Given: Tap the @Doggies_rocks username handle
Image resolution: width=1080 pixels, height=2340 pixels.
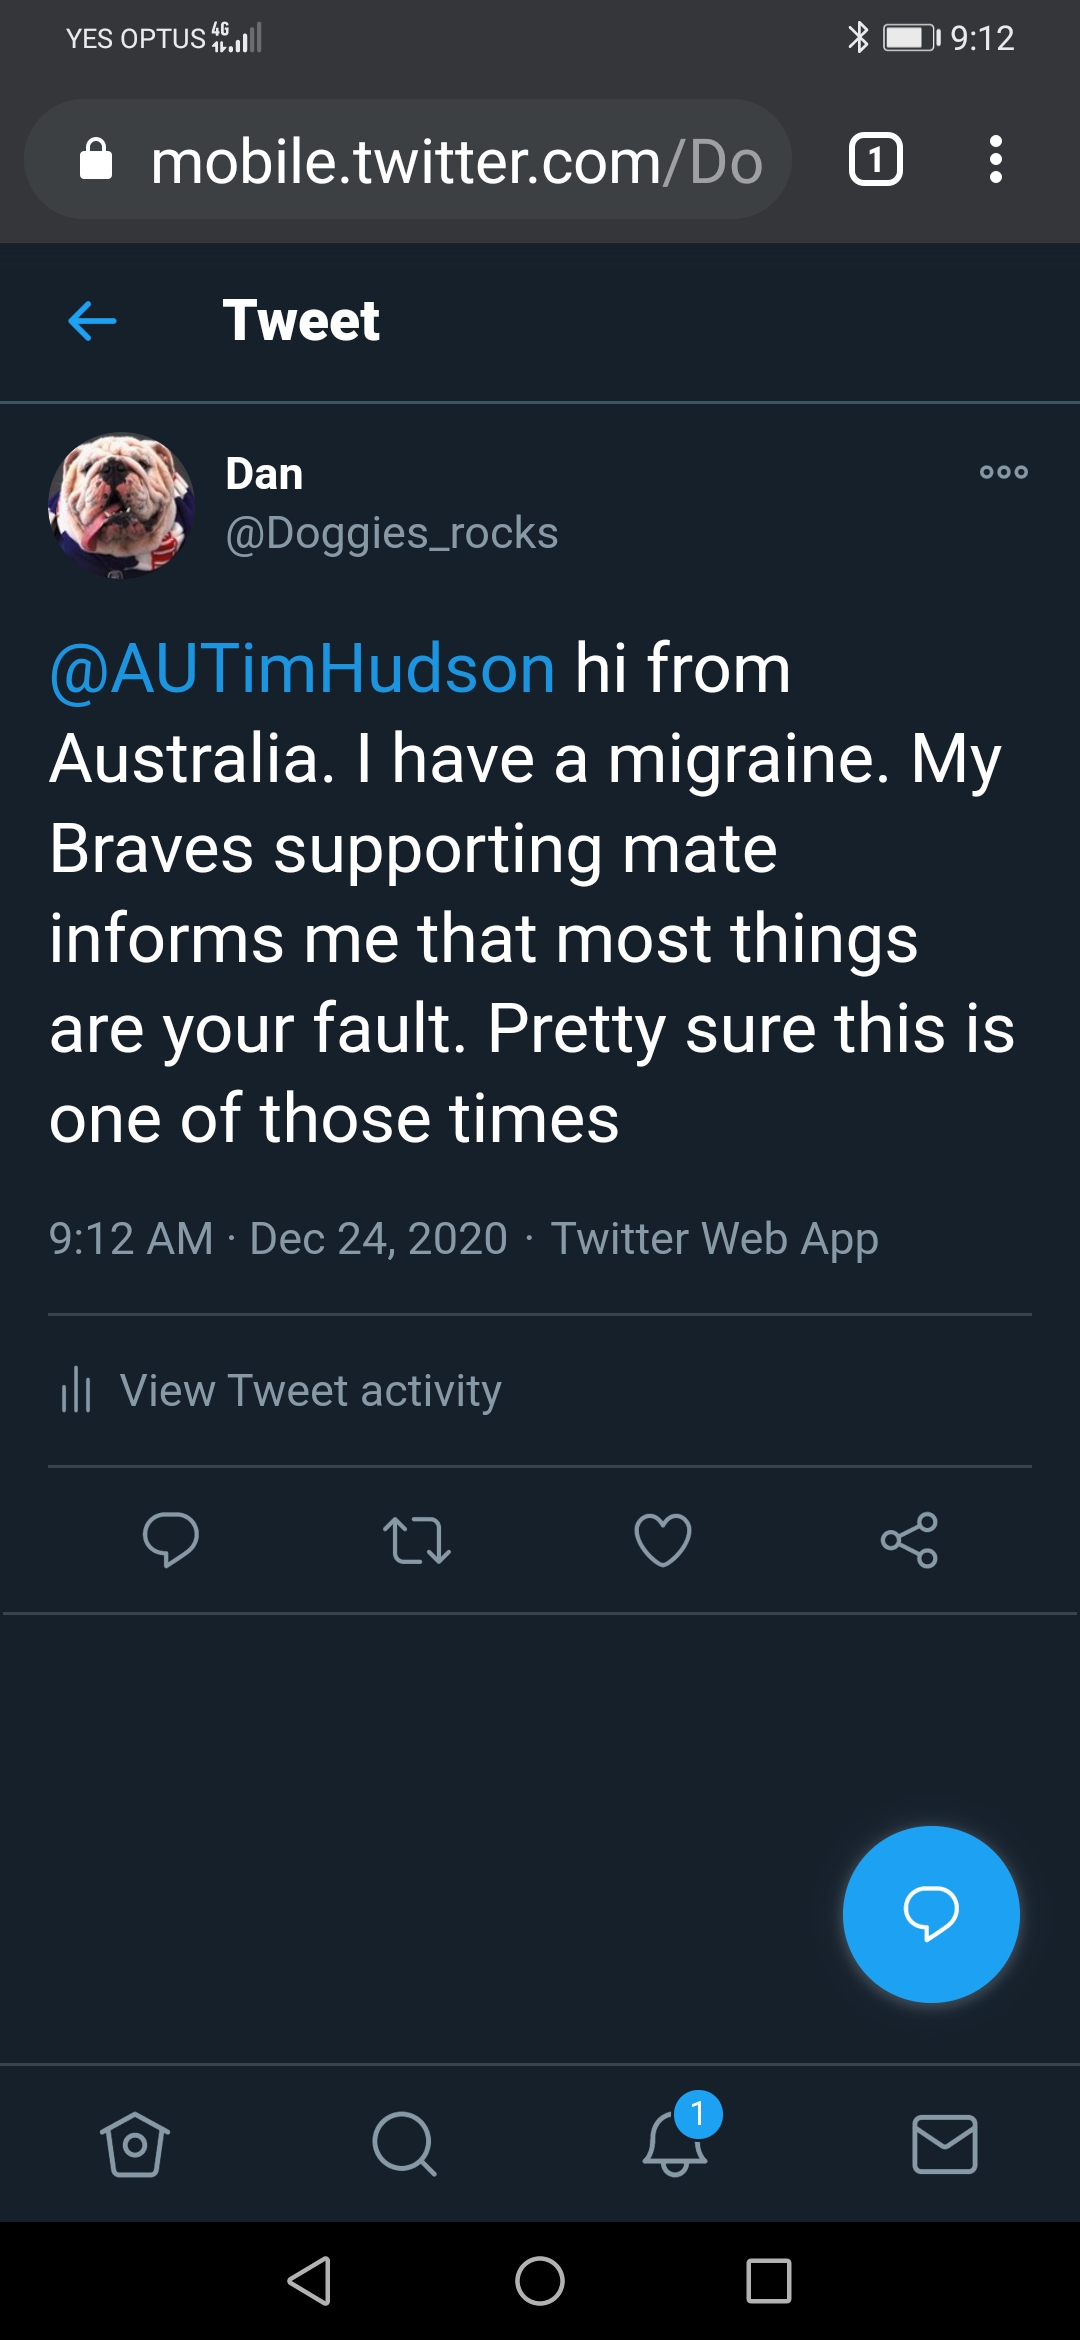Looking at the screenshot, I should (392, 533).
